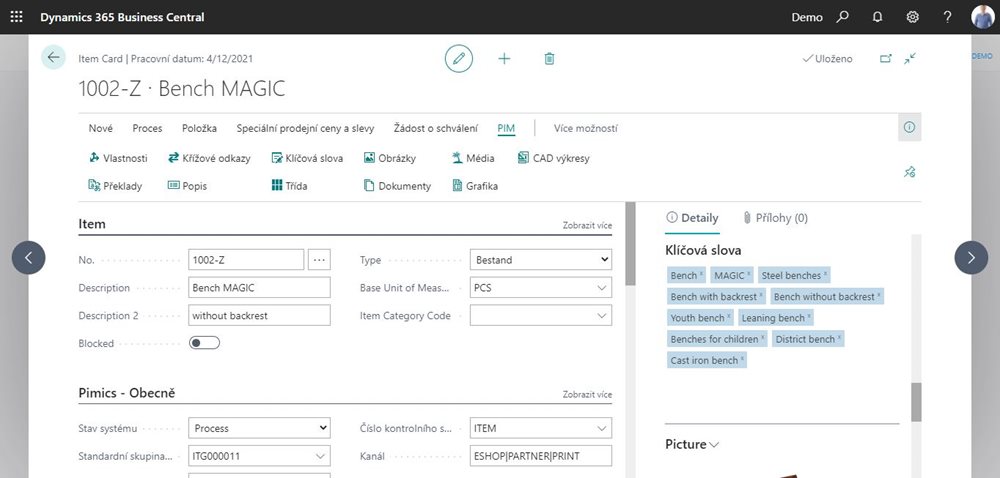This screenshot has width=1000, height=478.
Task: Click the main form vertical scrollbar
Action: [x=631, y=244]
